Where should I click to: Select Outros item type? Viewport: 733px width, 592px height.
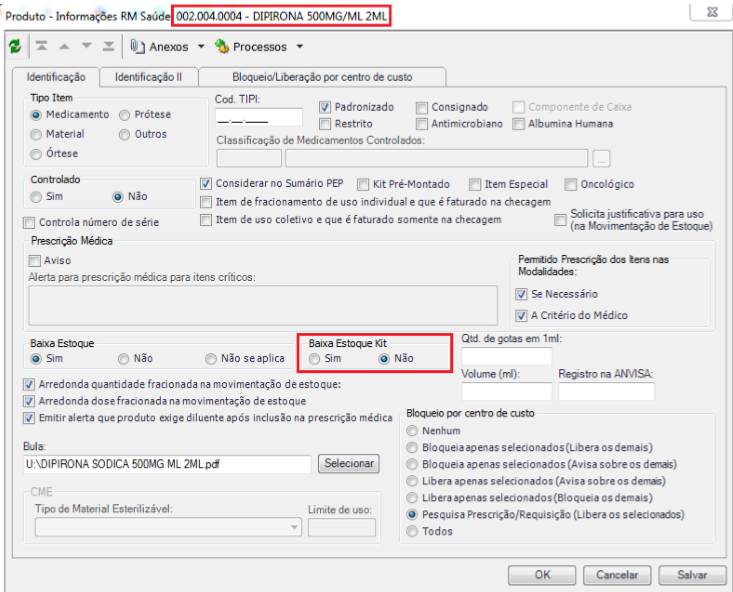124,135
